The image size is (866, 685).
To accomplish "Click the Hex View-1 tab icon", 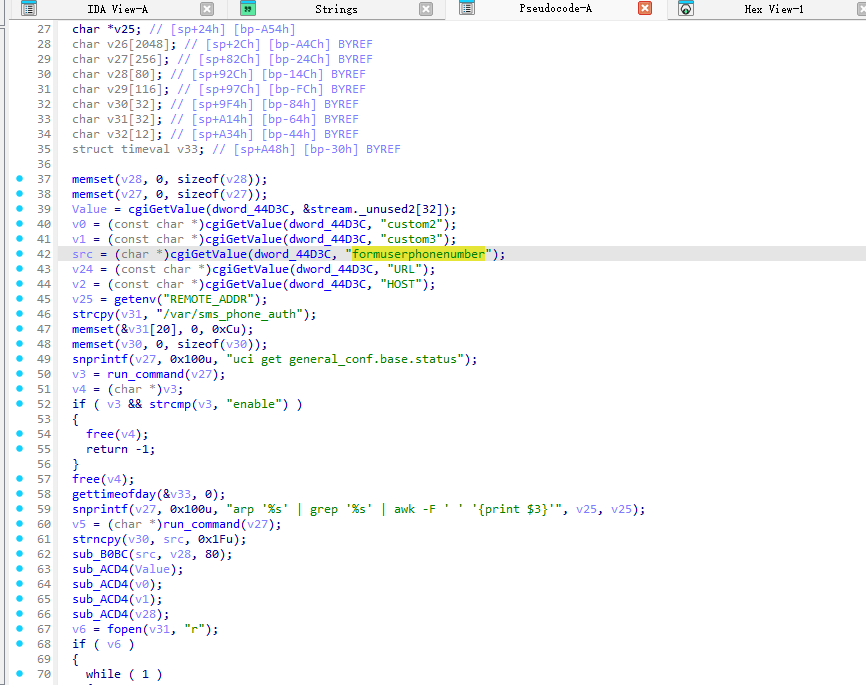I will pyautogui.click(x=686, y=9).
